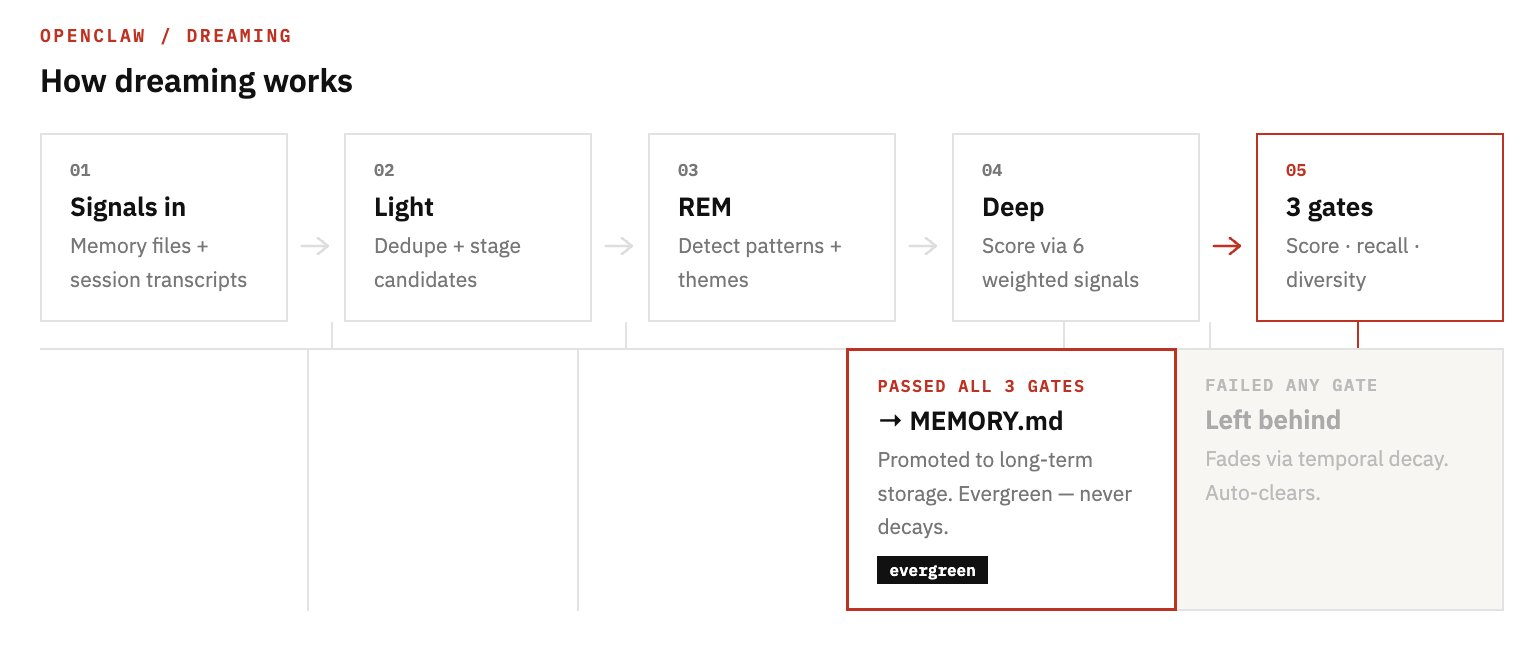Click step number 01

tap(80, 170)
